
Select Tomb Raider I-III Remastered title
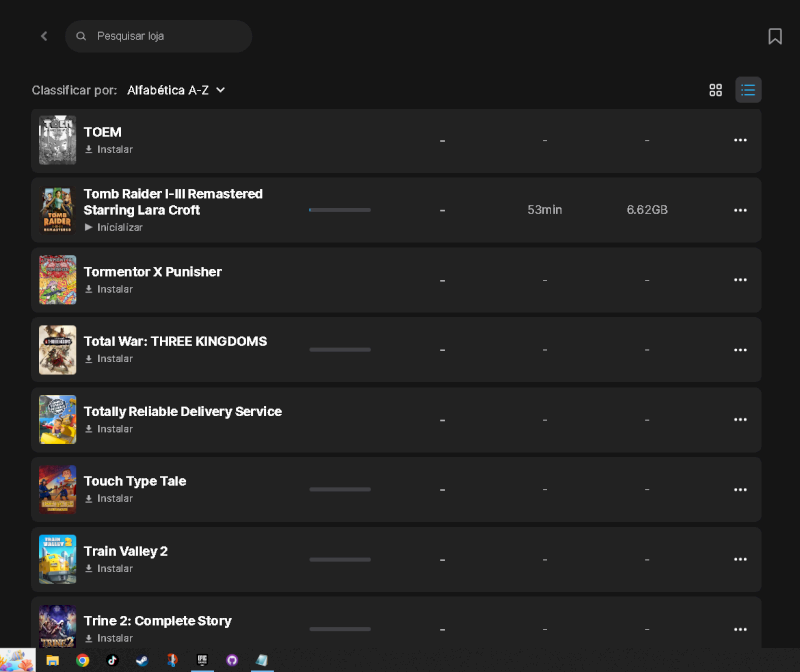pos(173,202)
